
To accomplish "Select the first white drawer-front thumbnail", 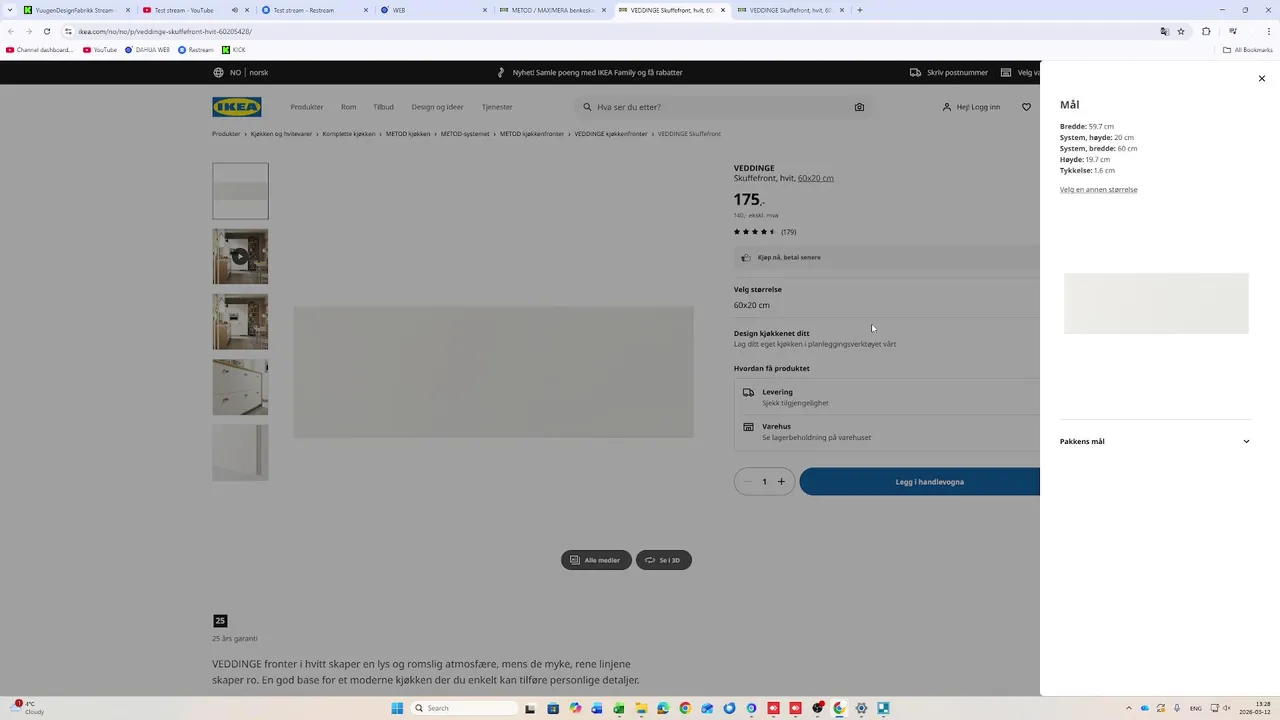I will coord(240,191).
